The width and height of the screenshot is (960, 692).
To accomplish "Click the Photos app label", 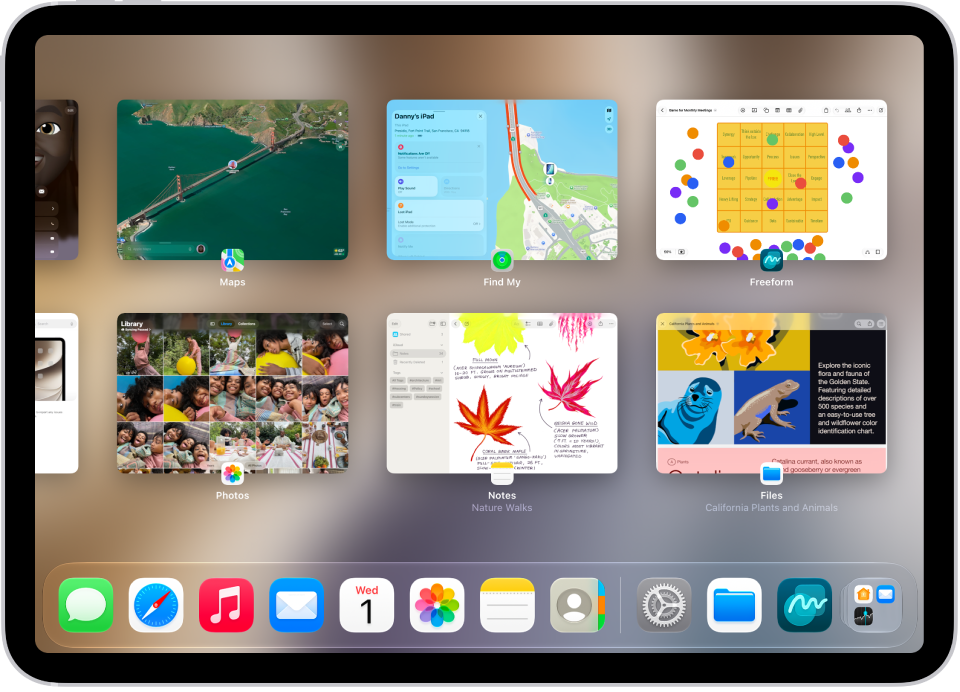I will pos(232,495).
